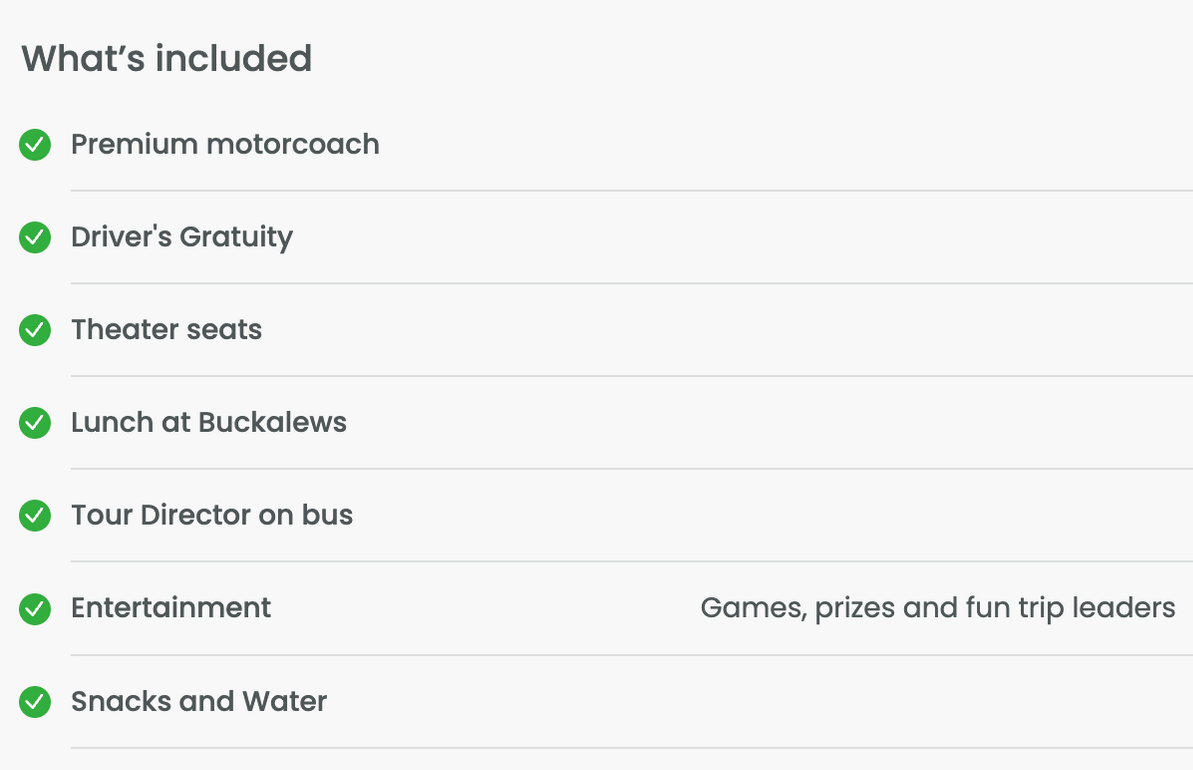The width and height of the screenshot is (1193, 770).
Task: Click the separator beneath Tour Director on bus
Action: [x=631, y=562]
